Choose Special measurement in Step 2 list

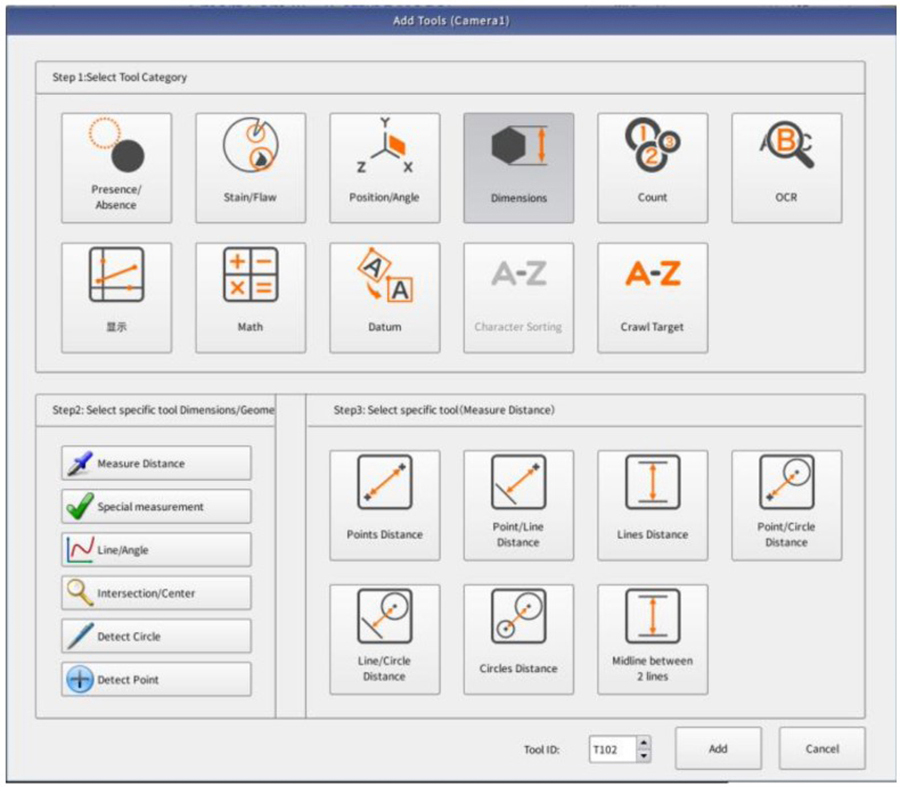156,506
